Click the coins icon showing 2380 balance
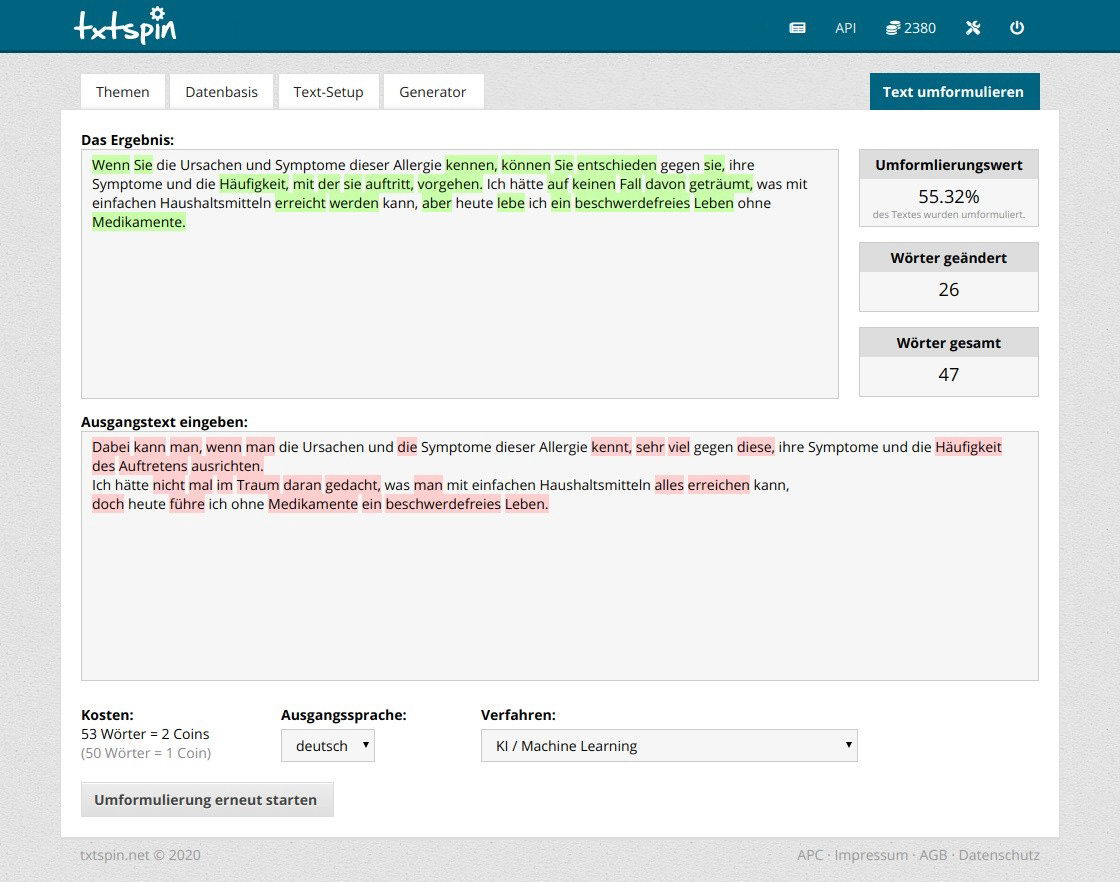The image size is (1120, 882). point(910,28)
